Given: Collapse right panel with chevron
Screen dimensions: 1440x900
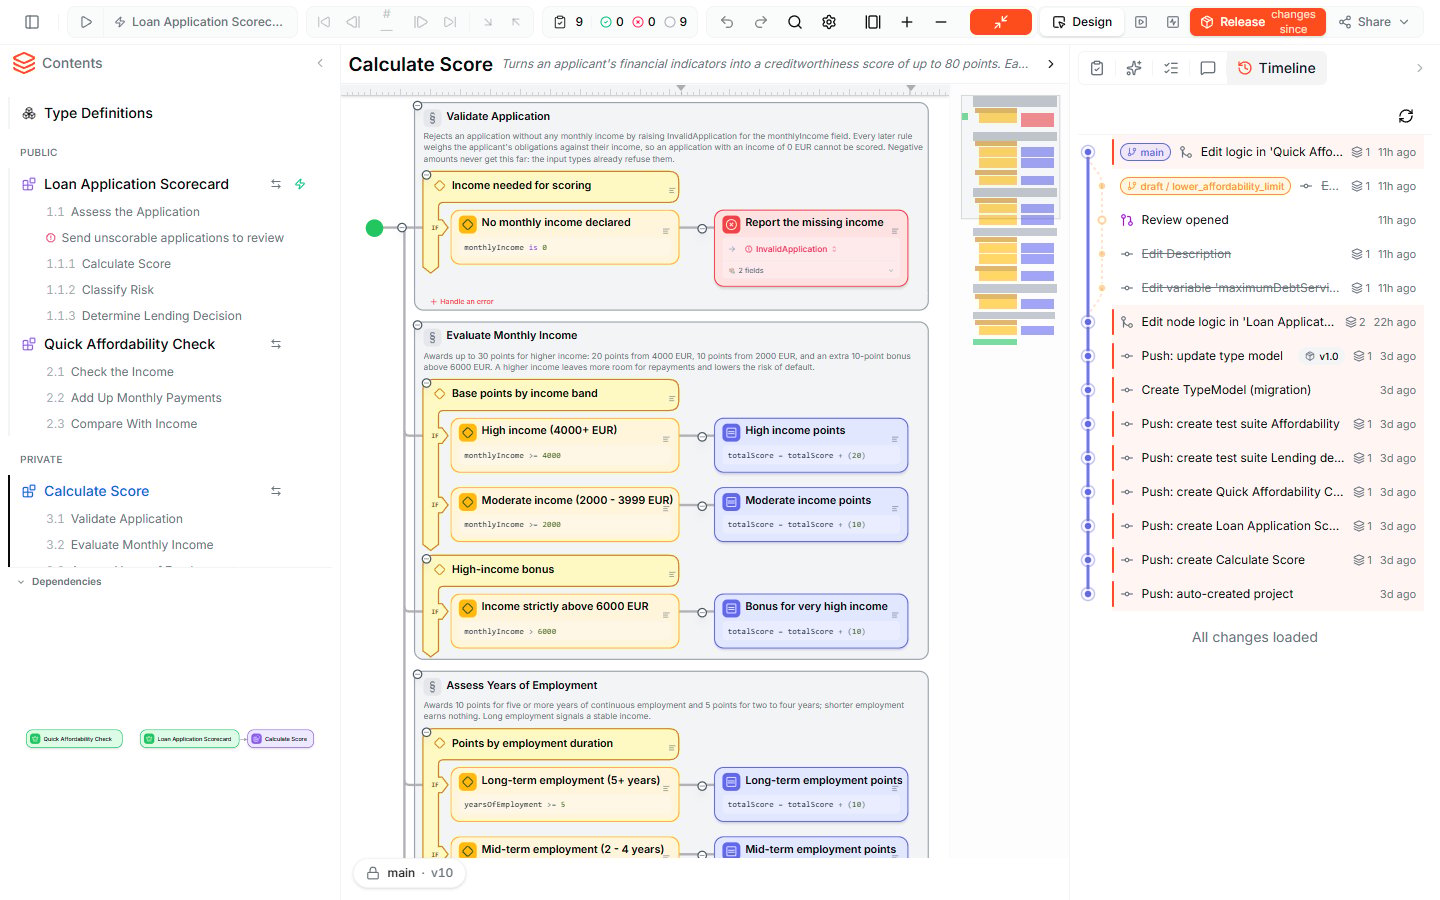Looking at the screenshot, I should pos(1419,68).
